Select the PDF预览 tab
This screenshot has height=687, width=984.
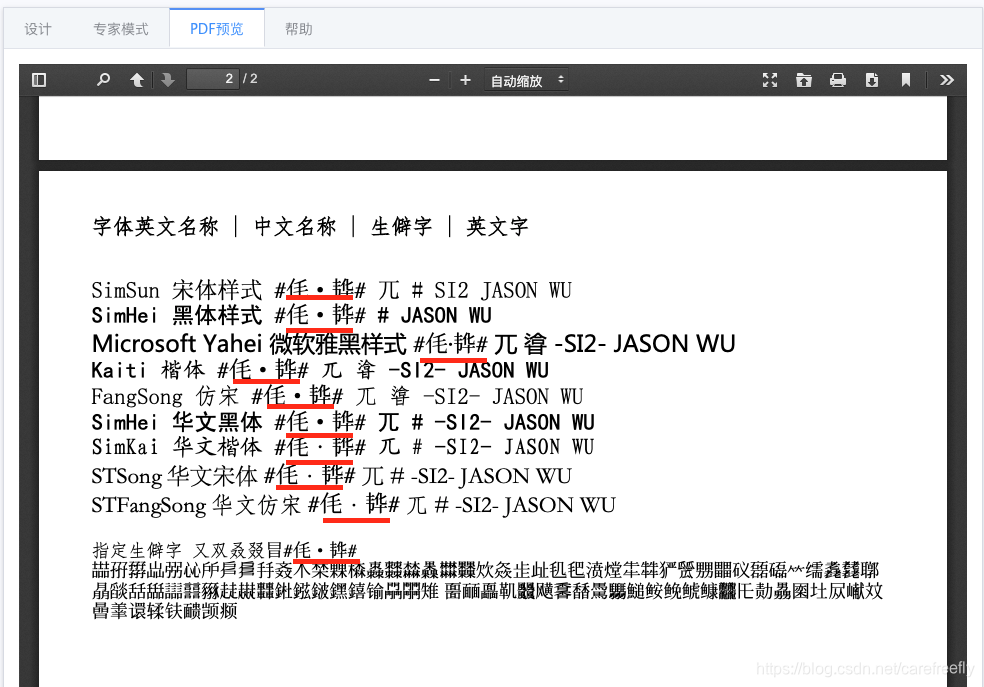(x=217, y=29)
